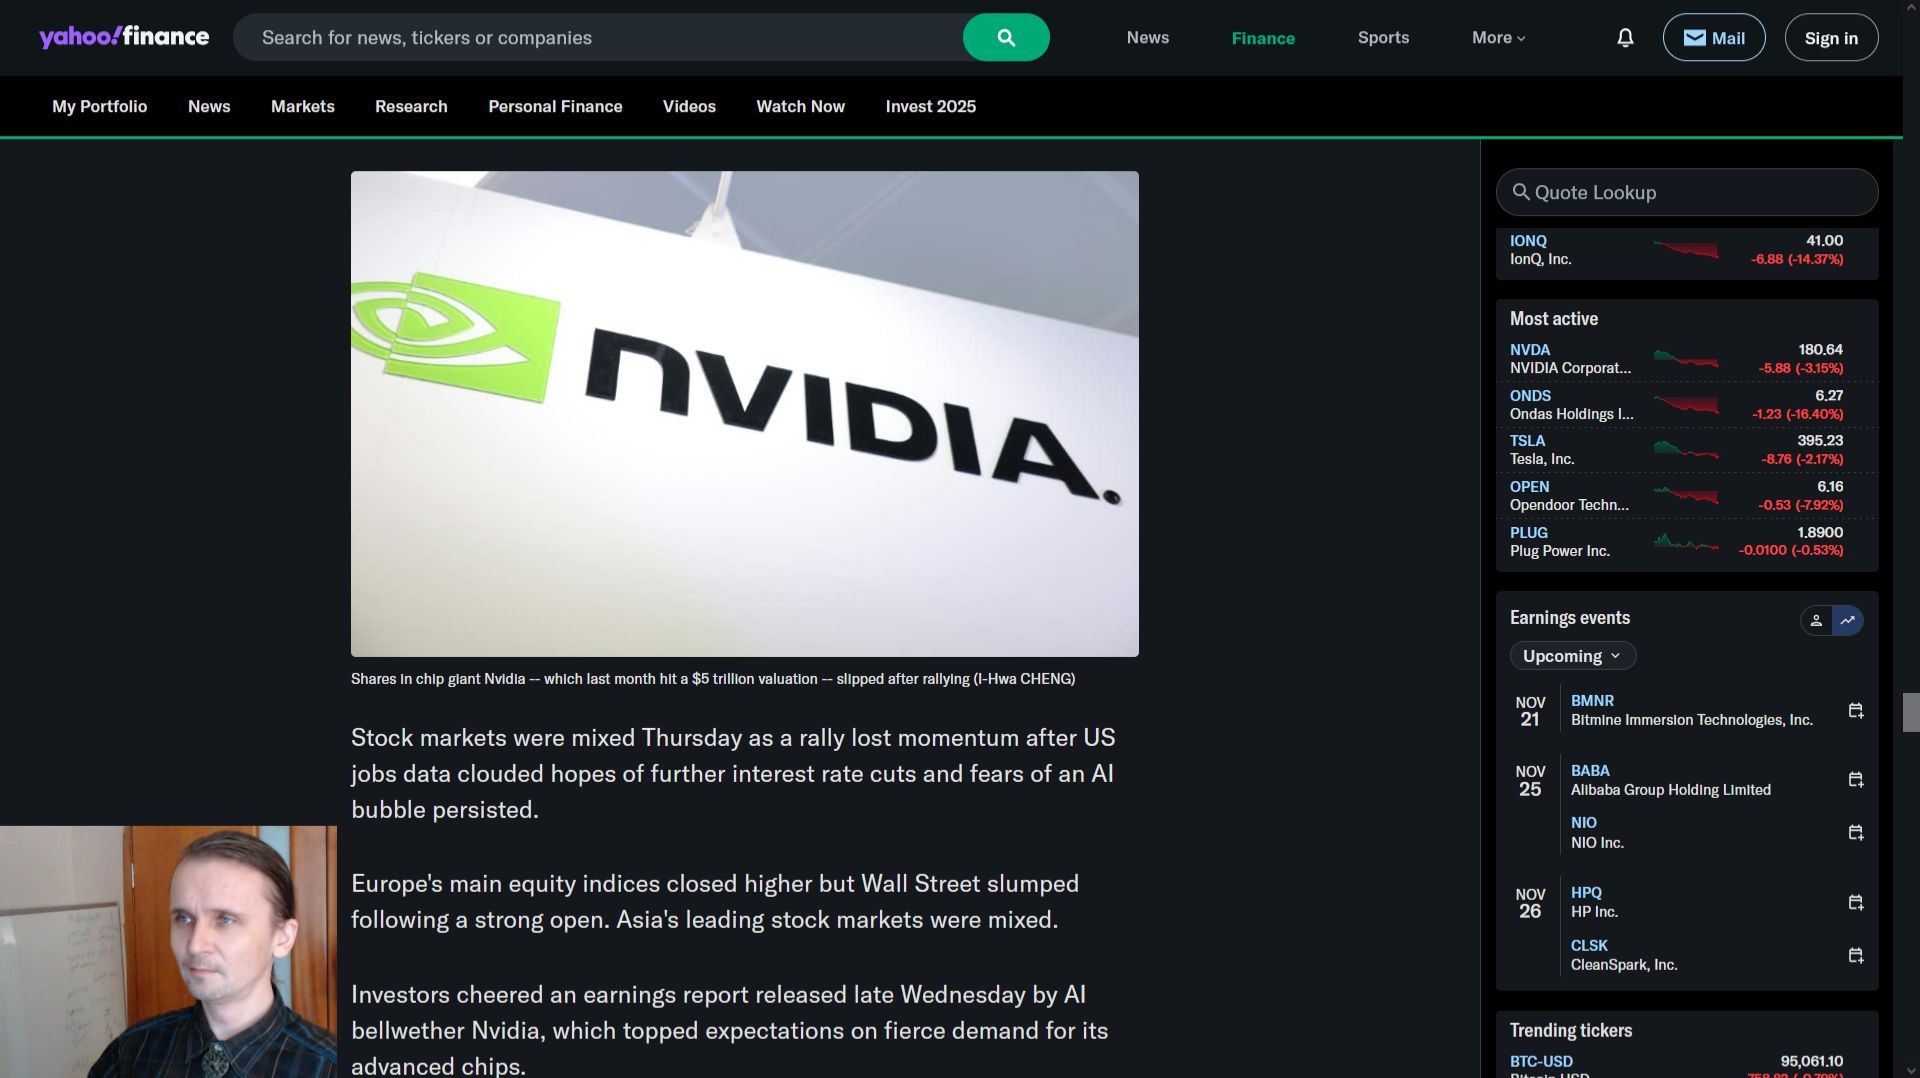Screen dimensions: 1920x1078
Task: Select Watch Now in navigation
Action: pos(800,106)
